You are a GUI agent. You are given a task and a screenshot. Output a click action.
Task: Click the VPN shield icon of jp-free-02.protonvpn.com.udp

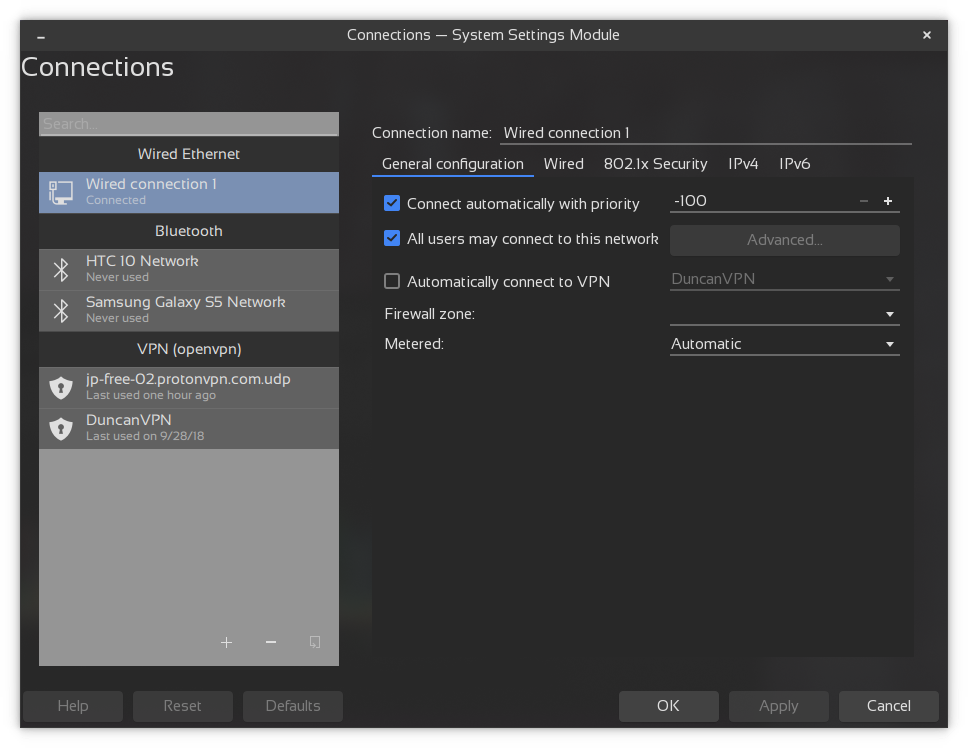[61, 386]
